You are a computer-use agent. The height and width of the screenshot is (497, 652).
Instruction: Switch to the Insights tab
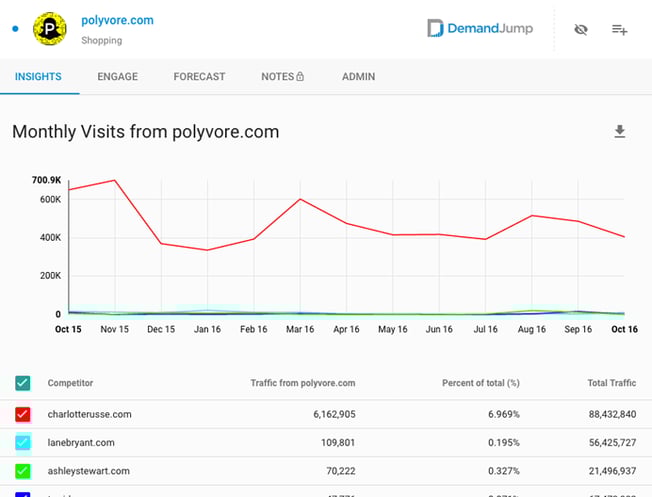38,77
